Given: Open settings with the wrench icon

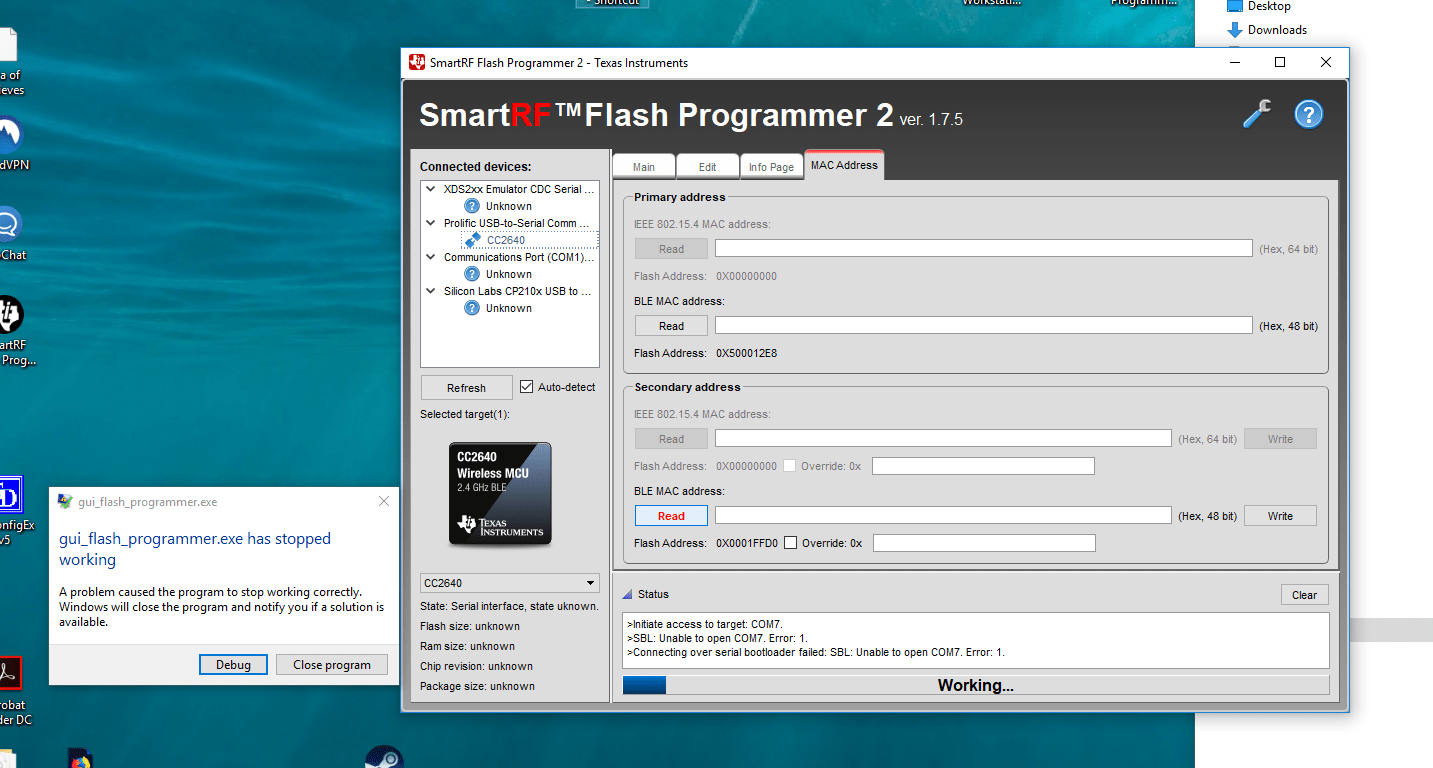Looking at the screenshot, I should click(1257, 114).
